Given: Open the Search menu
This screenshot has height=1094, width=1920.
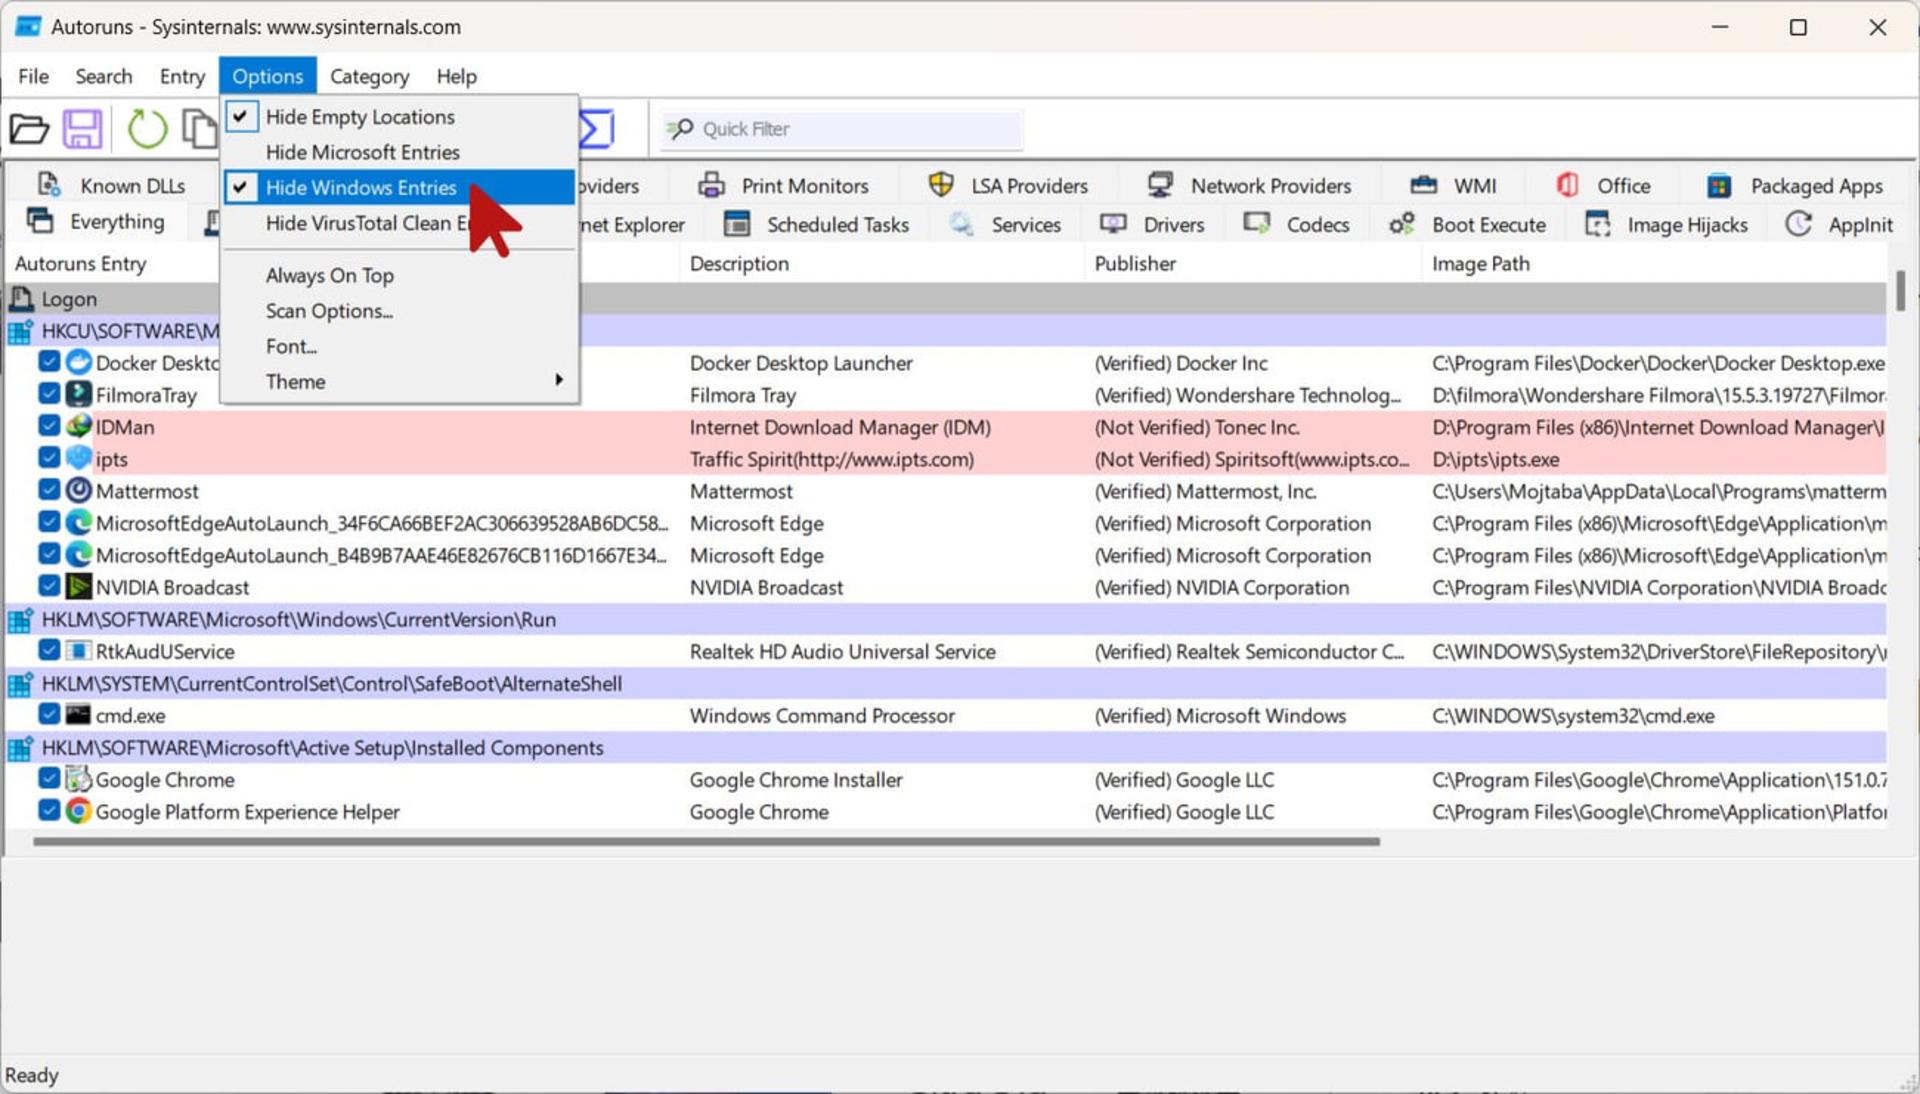Looking at the screenshot, I should (104, 76).
